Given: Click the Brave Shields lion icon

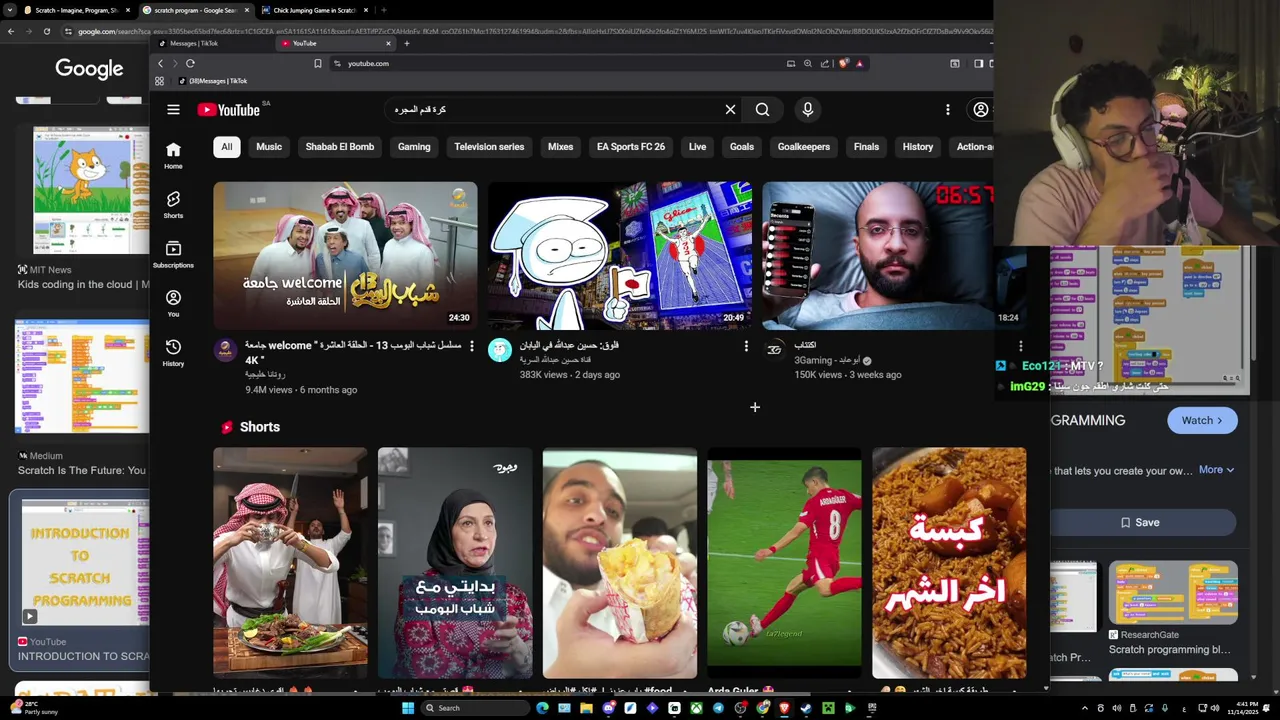Looking at the screenshot, I should (x=844, y=63).
